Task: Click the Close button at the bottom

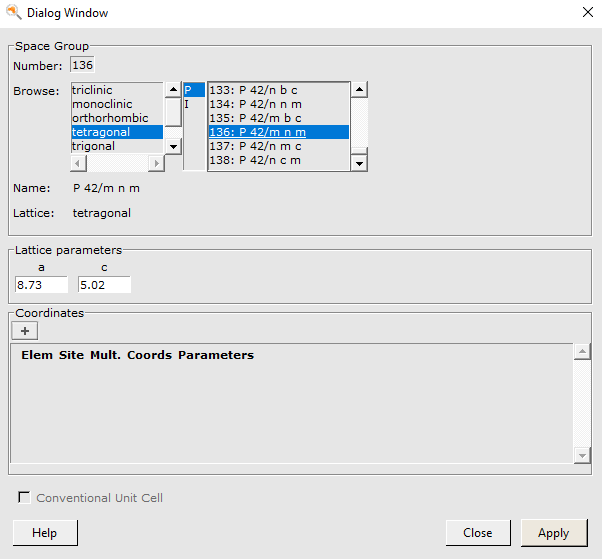Action: point(477,533)
